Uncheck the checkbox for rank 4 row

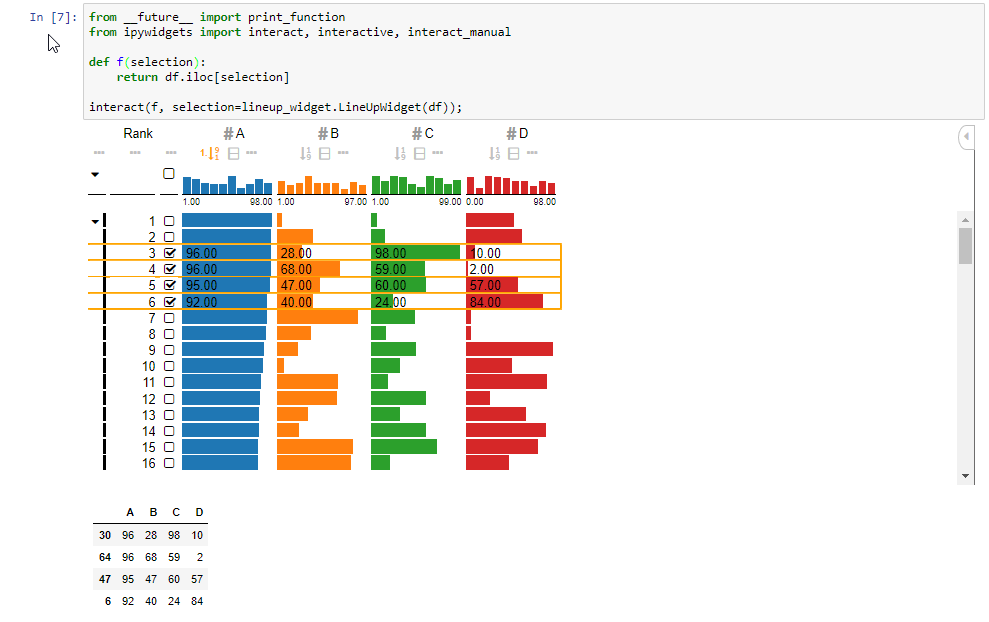[170, 269]
